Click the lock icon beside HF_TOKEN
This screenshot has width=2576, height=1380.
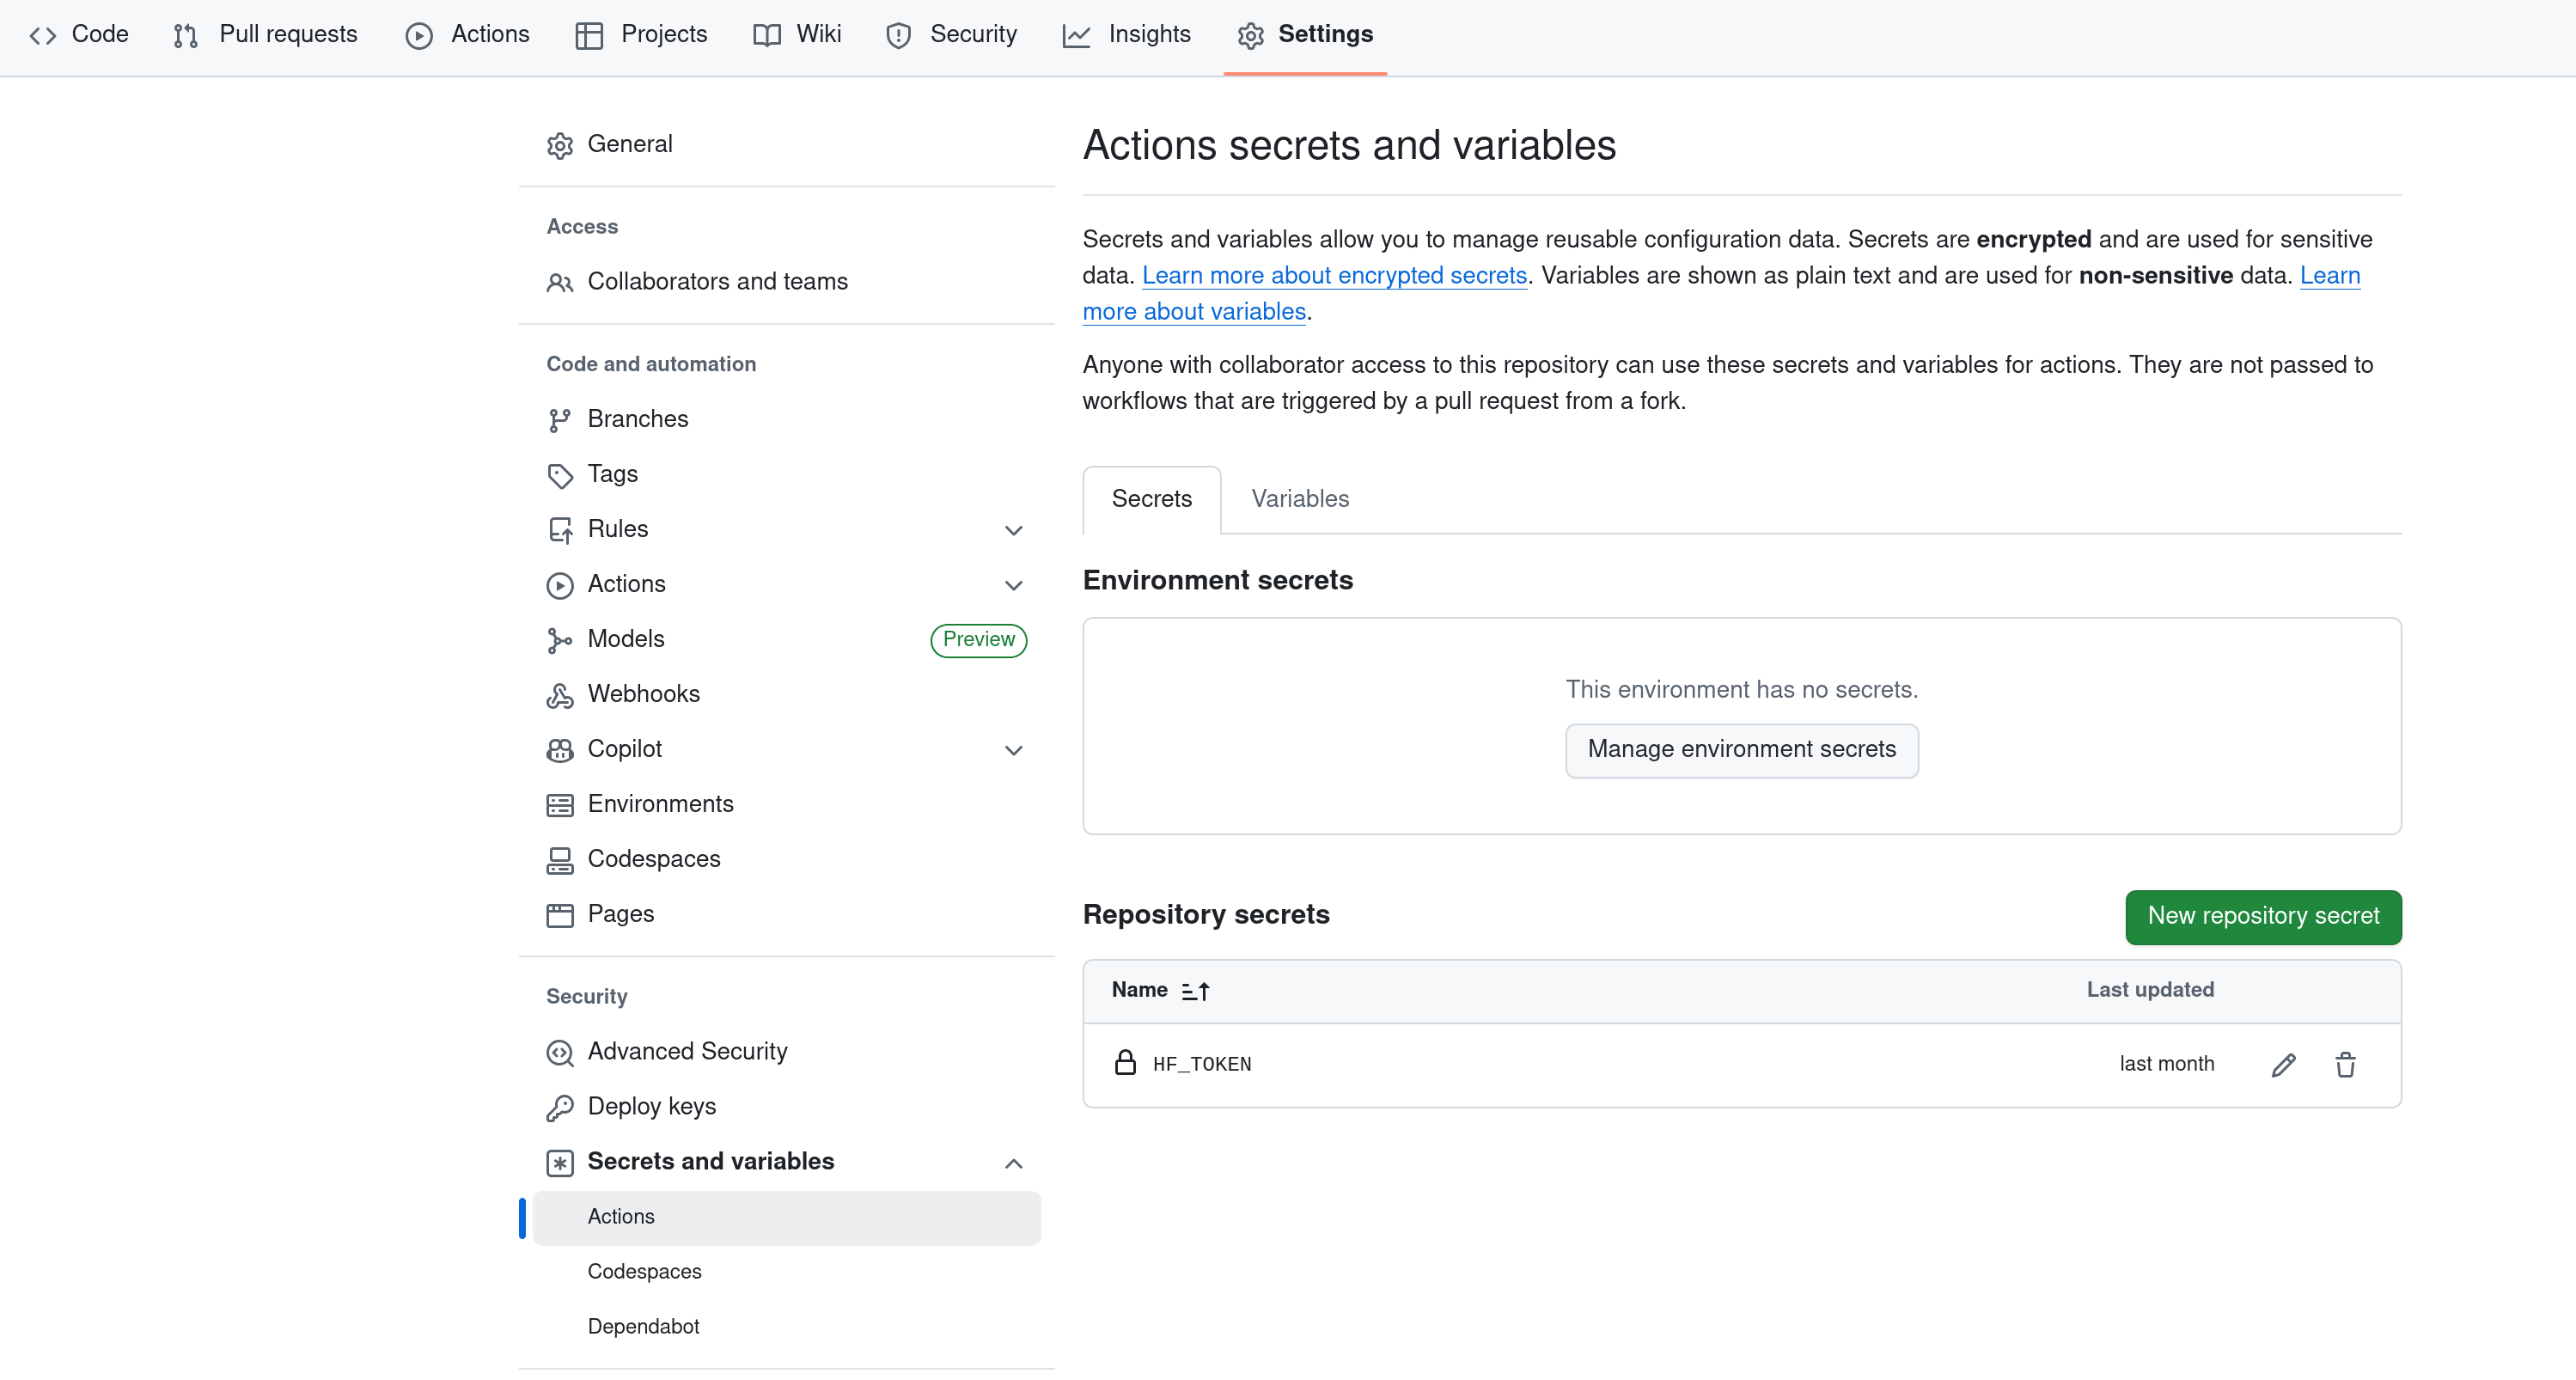tap(1125, 1063)
